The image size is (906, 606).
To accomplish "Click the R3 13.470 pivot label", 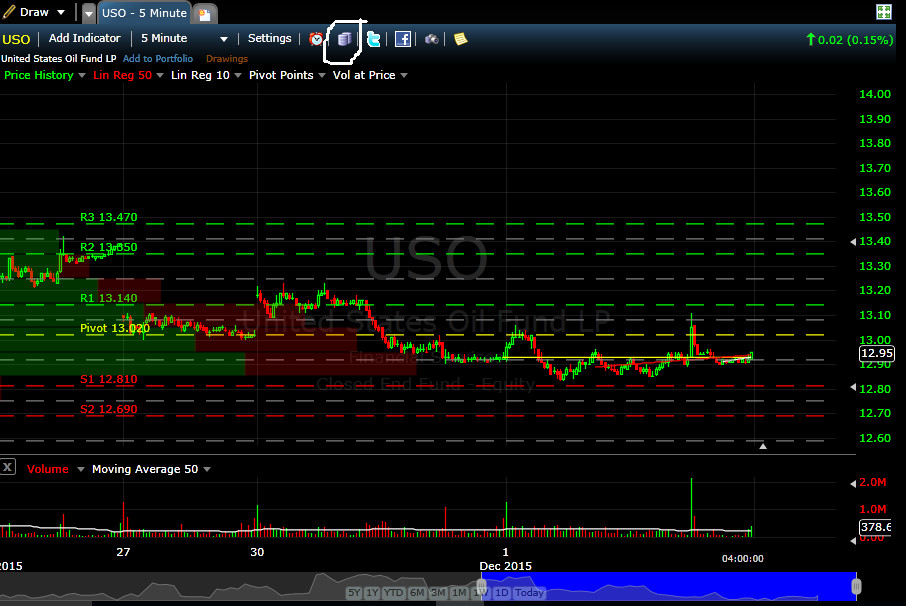I will coord(109,217).
